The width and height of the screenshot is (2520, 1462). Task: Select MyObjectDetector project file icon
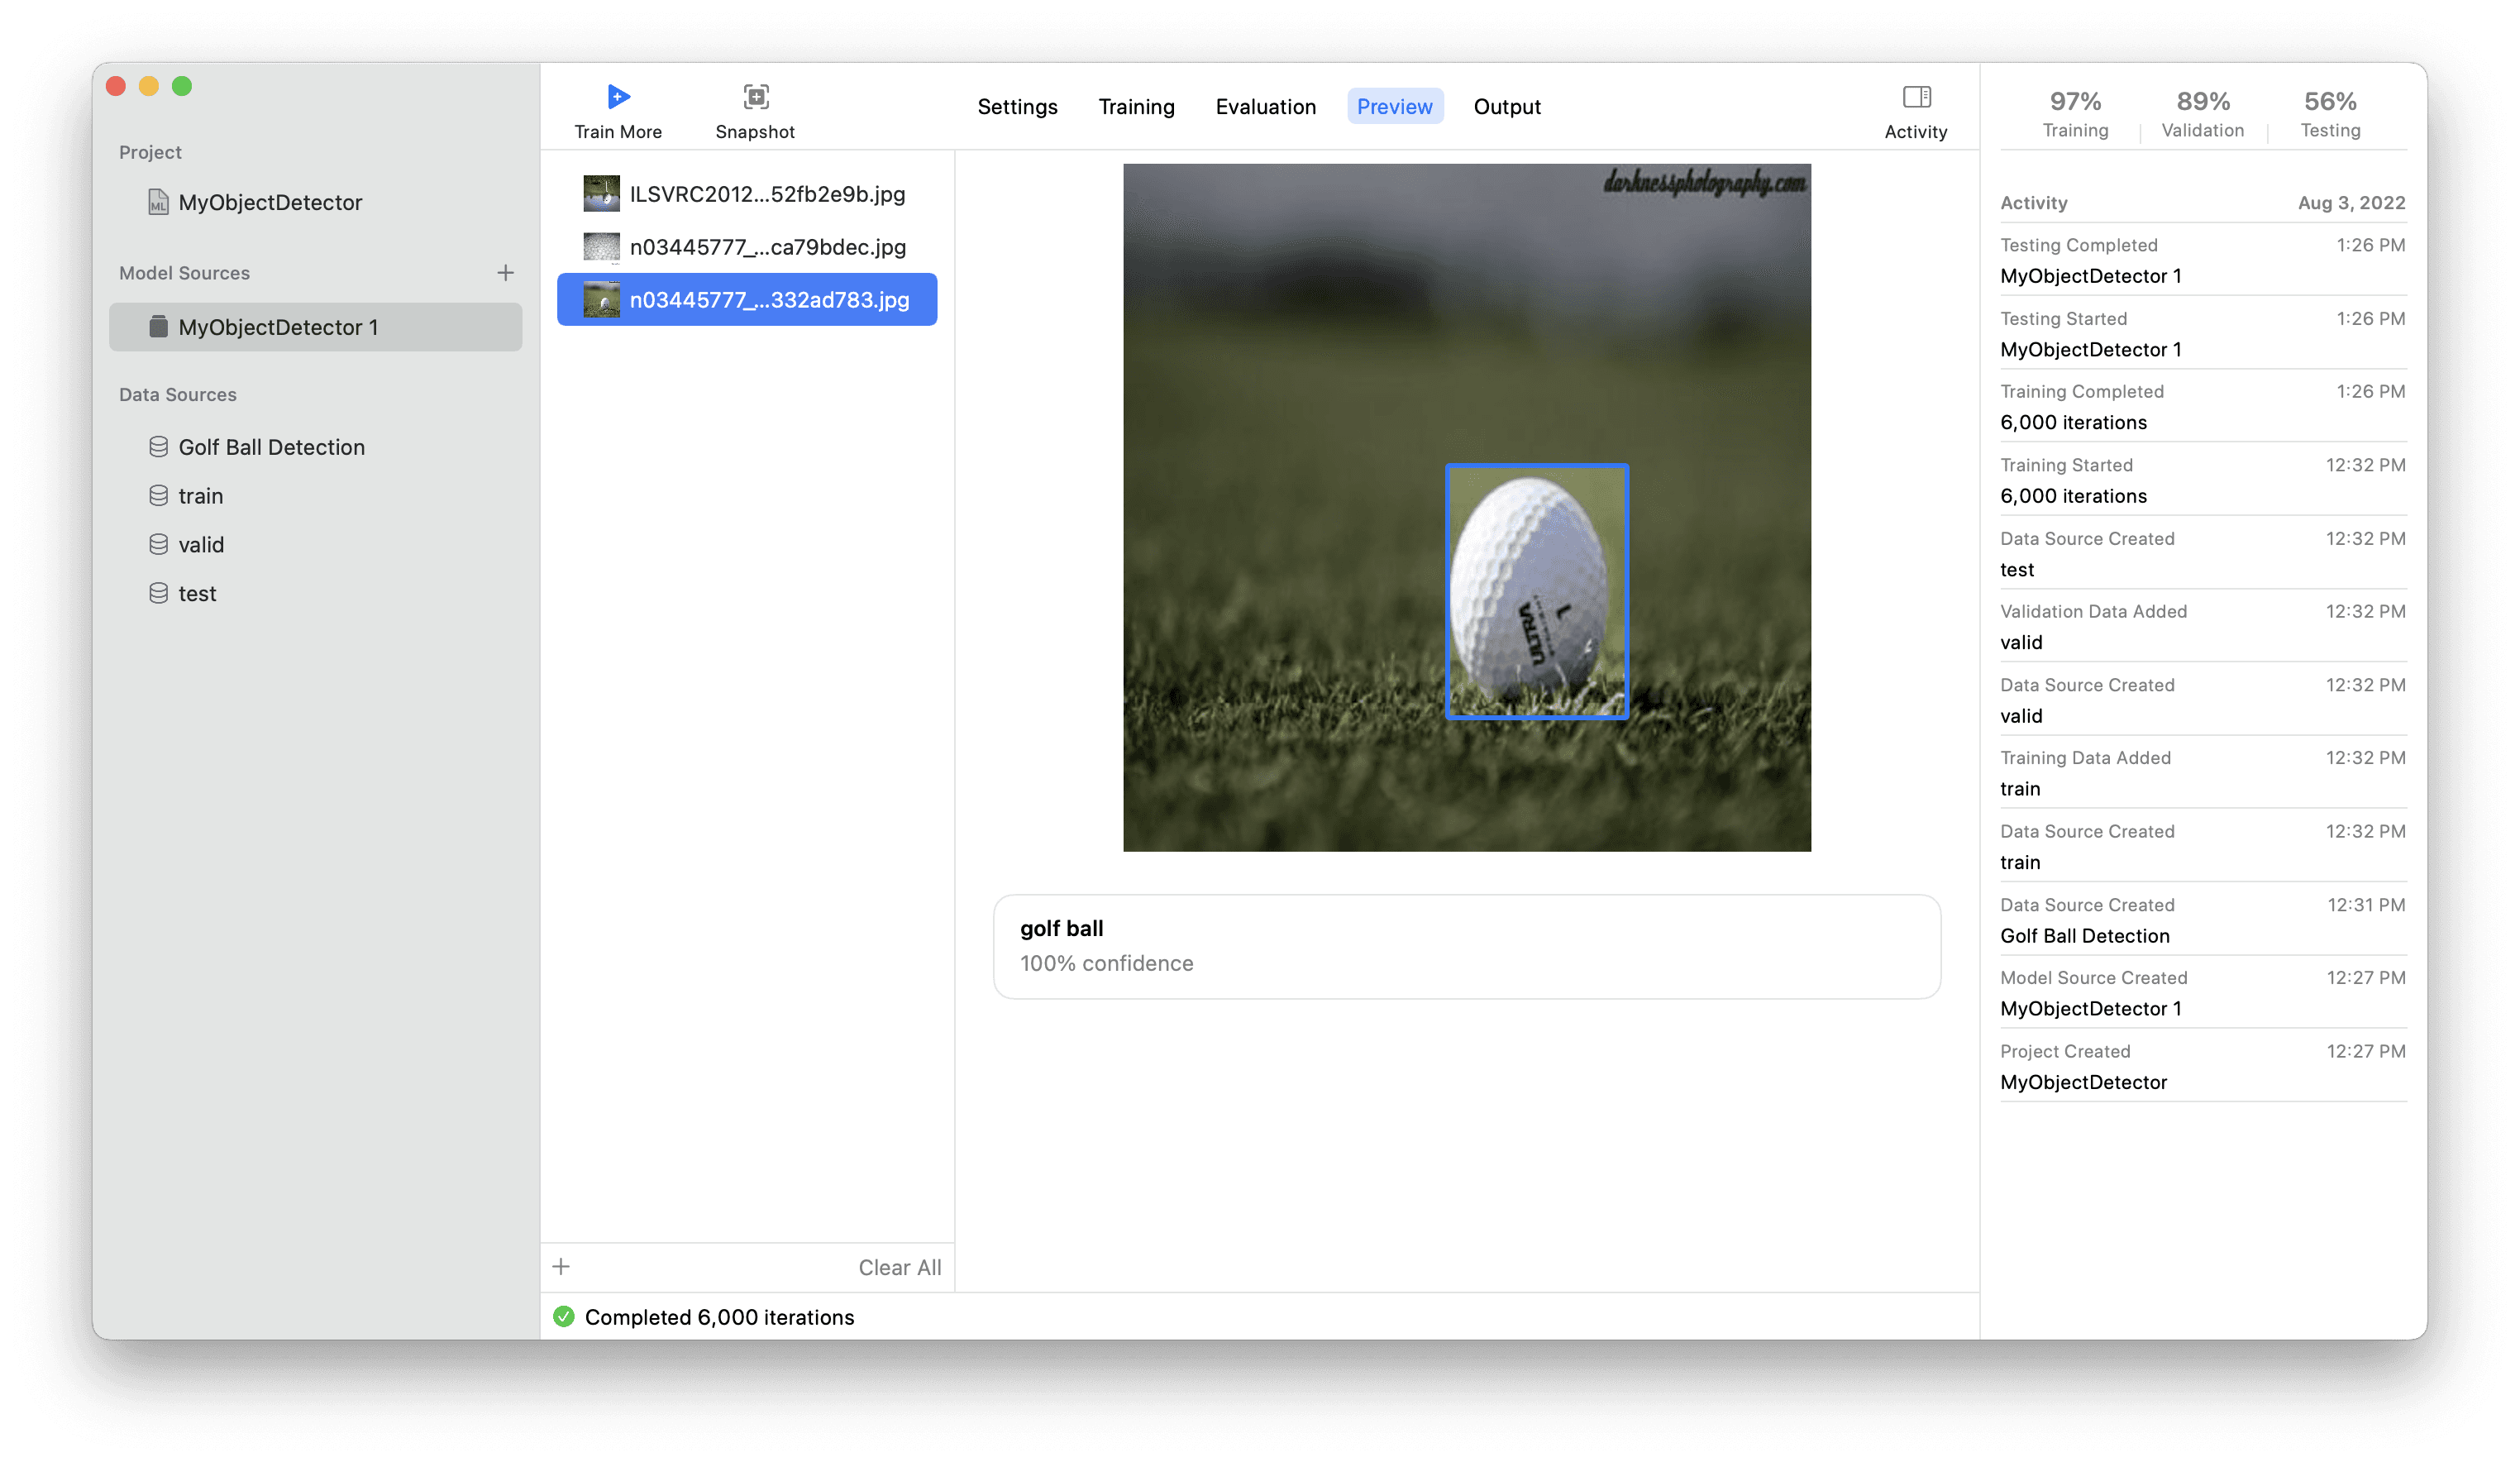tap(158, 202)
